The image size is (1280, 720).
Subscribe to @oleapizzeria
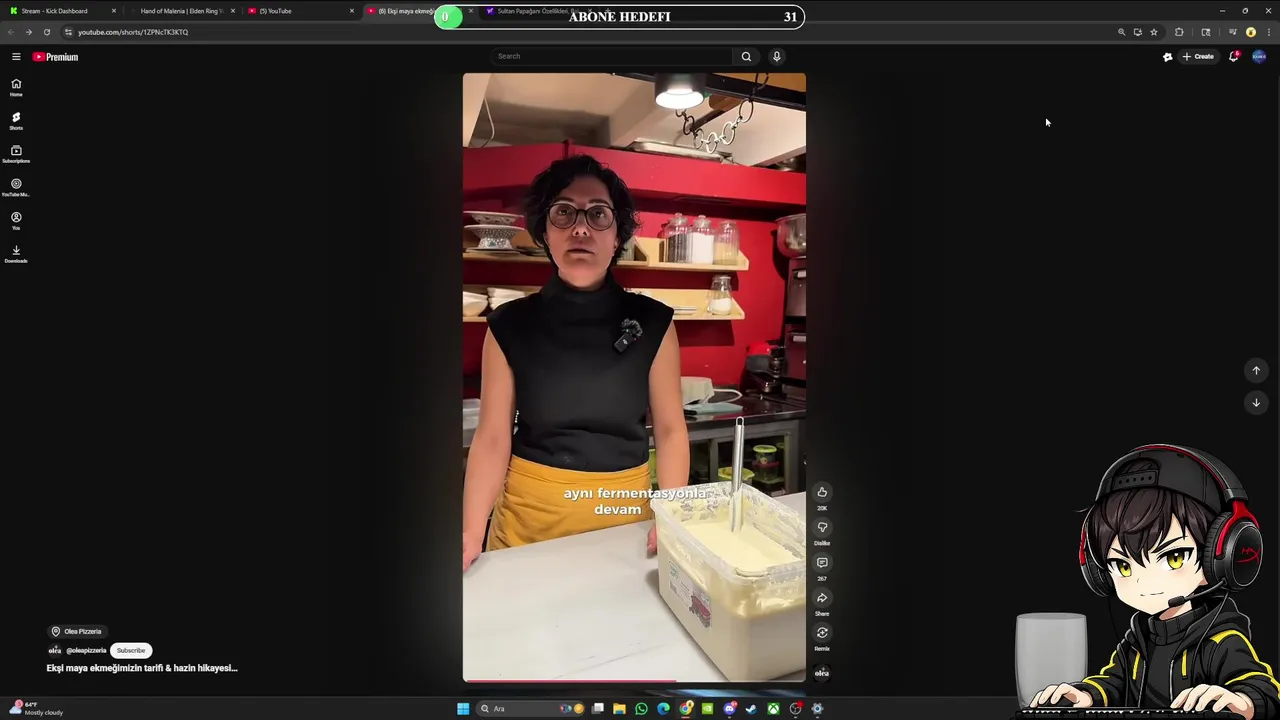click(131, 651)
